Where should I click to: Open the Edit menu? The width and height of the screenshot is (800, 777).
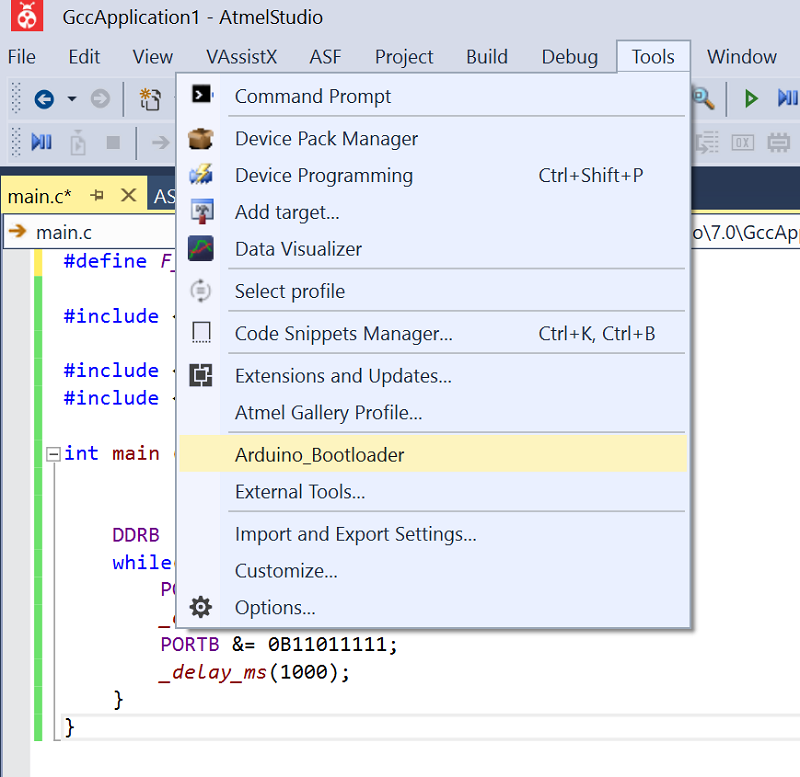(x=84, y=57)
